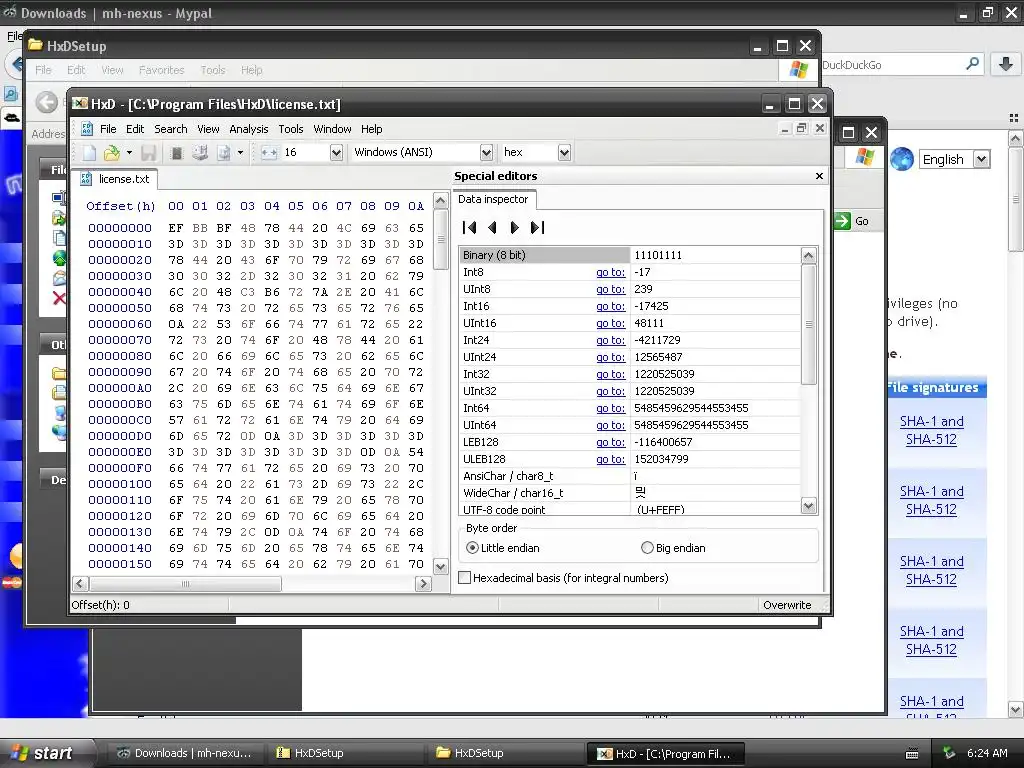
Task: Click in the DuckDuckGo search field
Action: 891,65
